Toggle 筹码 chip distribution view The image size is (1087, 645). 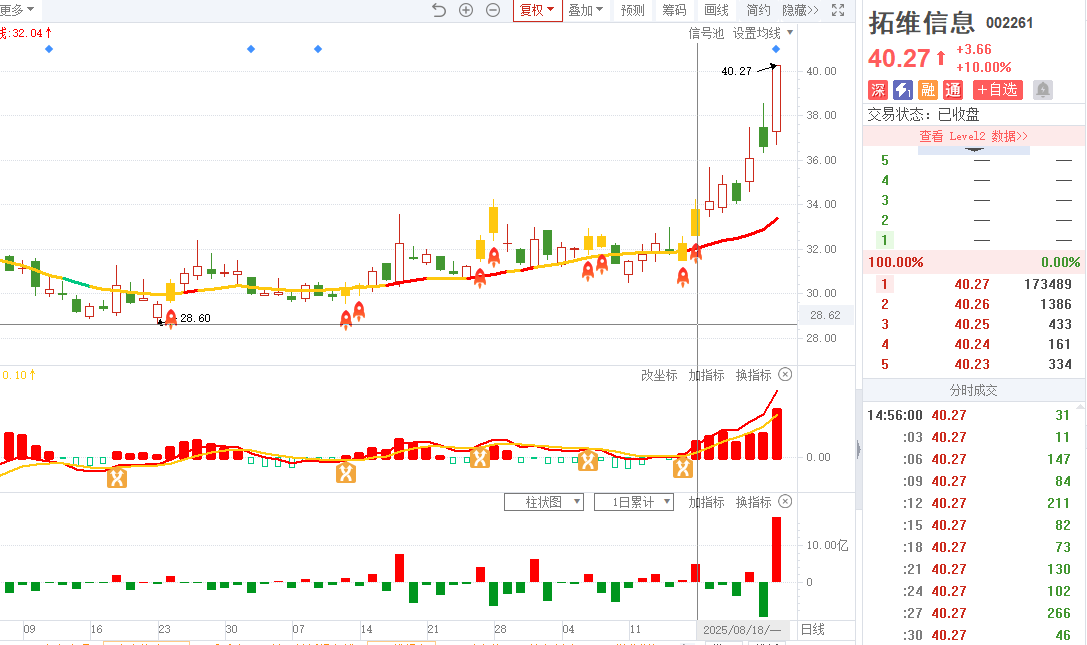pyautogui.click(x=674, y=10)
